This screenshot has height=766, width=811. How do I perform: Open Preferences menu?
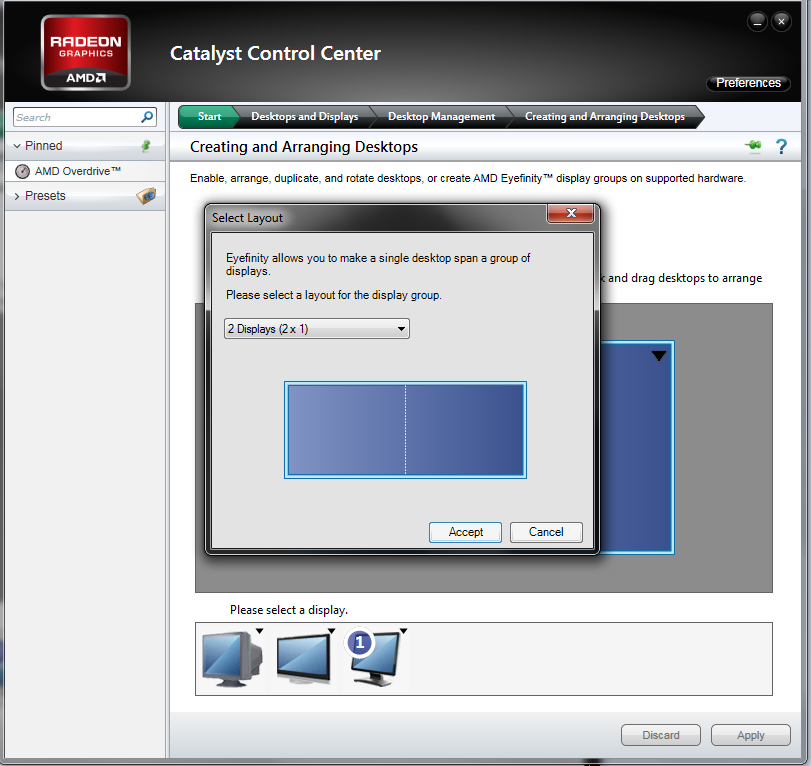pos(748,83)
